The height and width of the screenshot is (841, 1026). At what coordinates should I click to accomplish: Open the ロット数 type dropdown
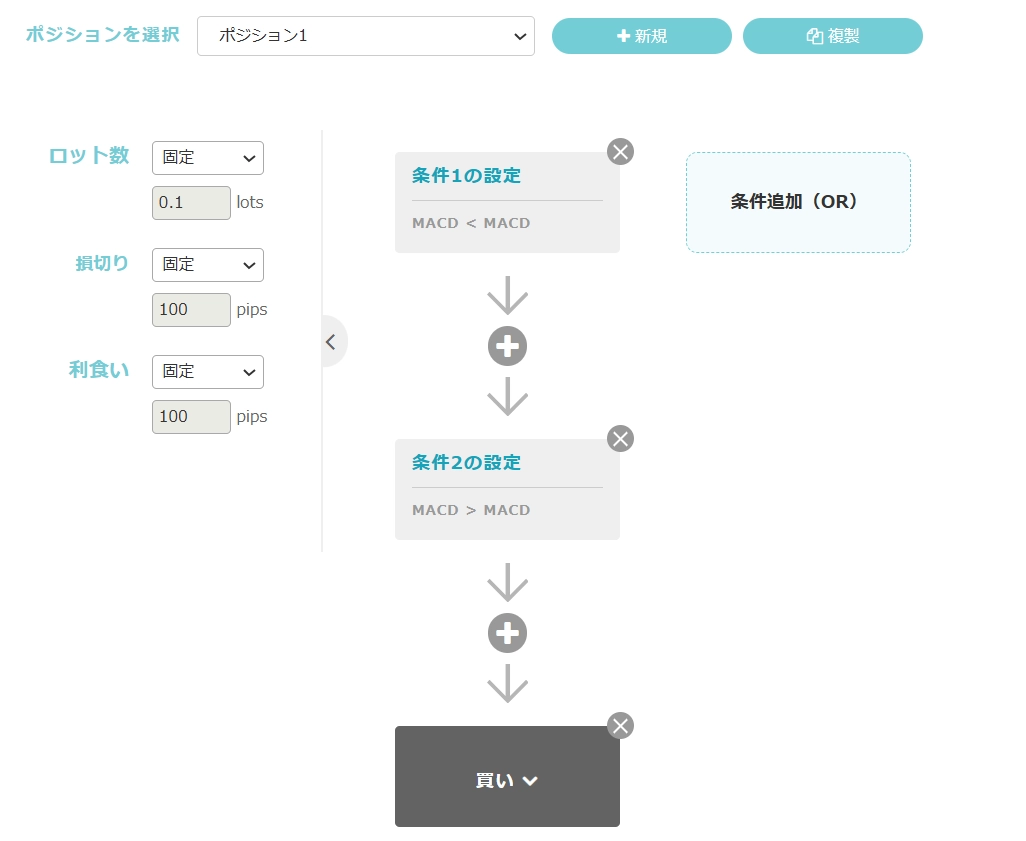pyautogui.click(x=208, y=158)
